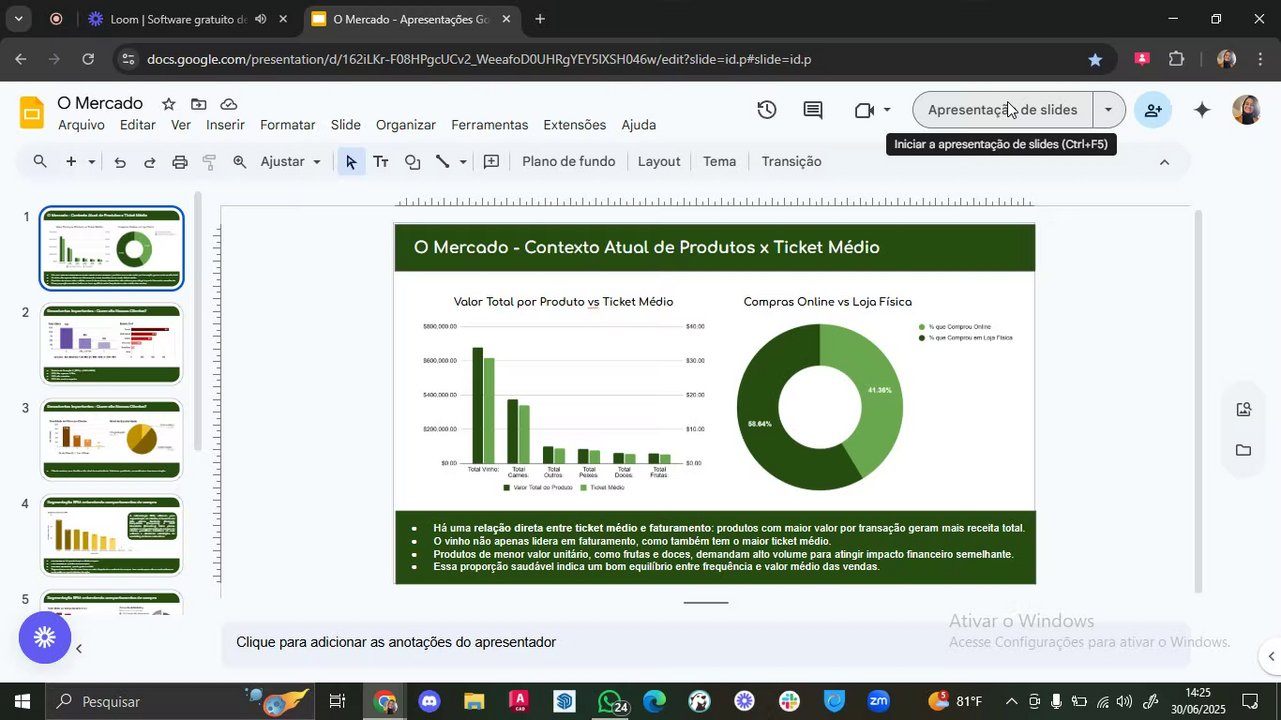Select the shape insertion tool
This screenshot has width=1281, height=720.
click(x=412, y=162)
